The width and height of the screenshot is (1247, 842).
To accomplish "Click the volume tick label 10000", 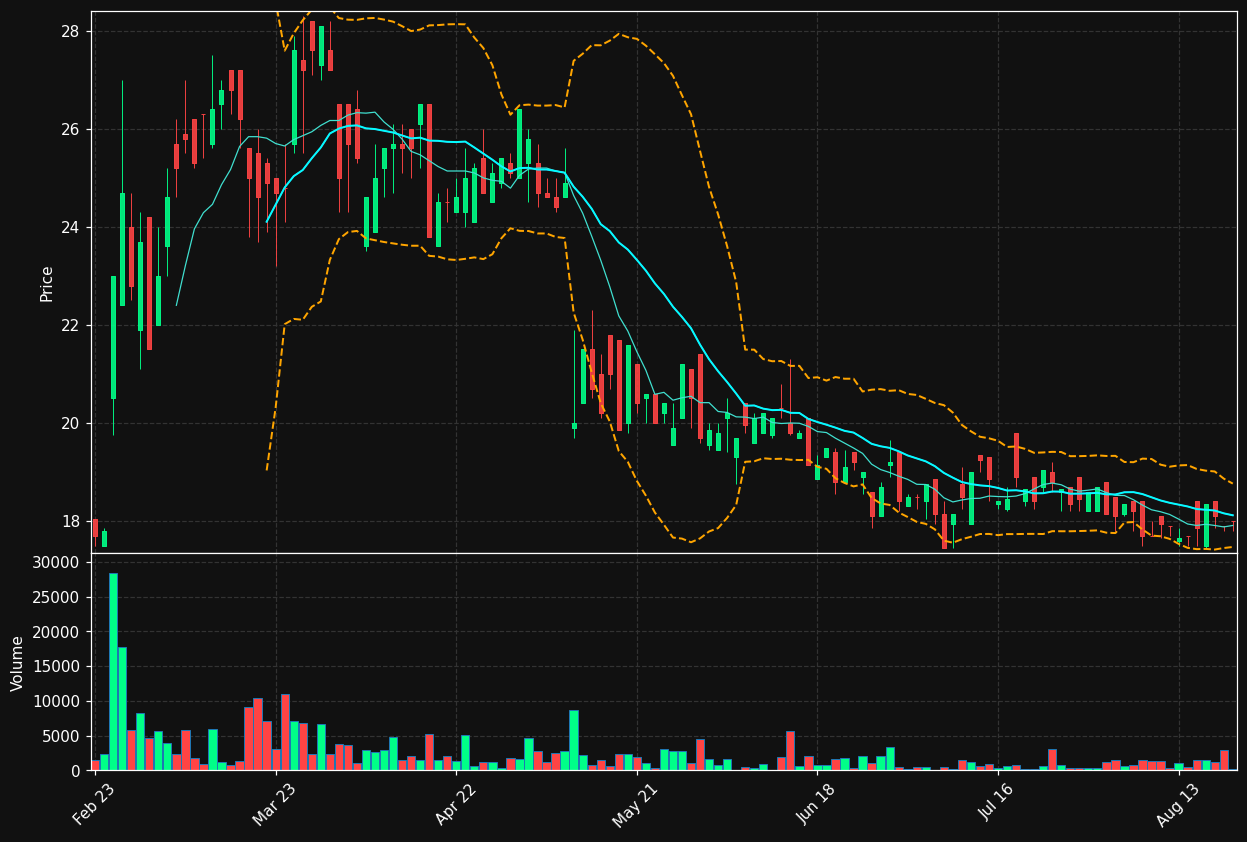I will (x=57, y=702).
